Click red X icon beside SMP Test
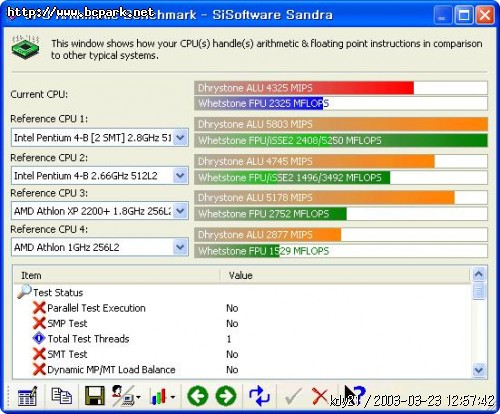The height and width of the screenshot is (414, 500). (39, 323)
